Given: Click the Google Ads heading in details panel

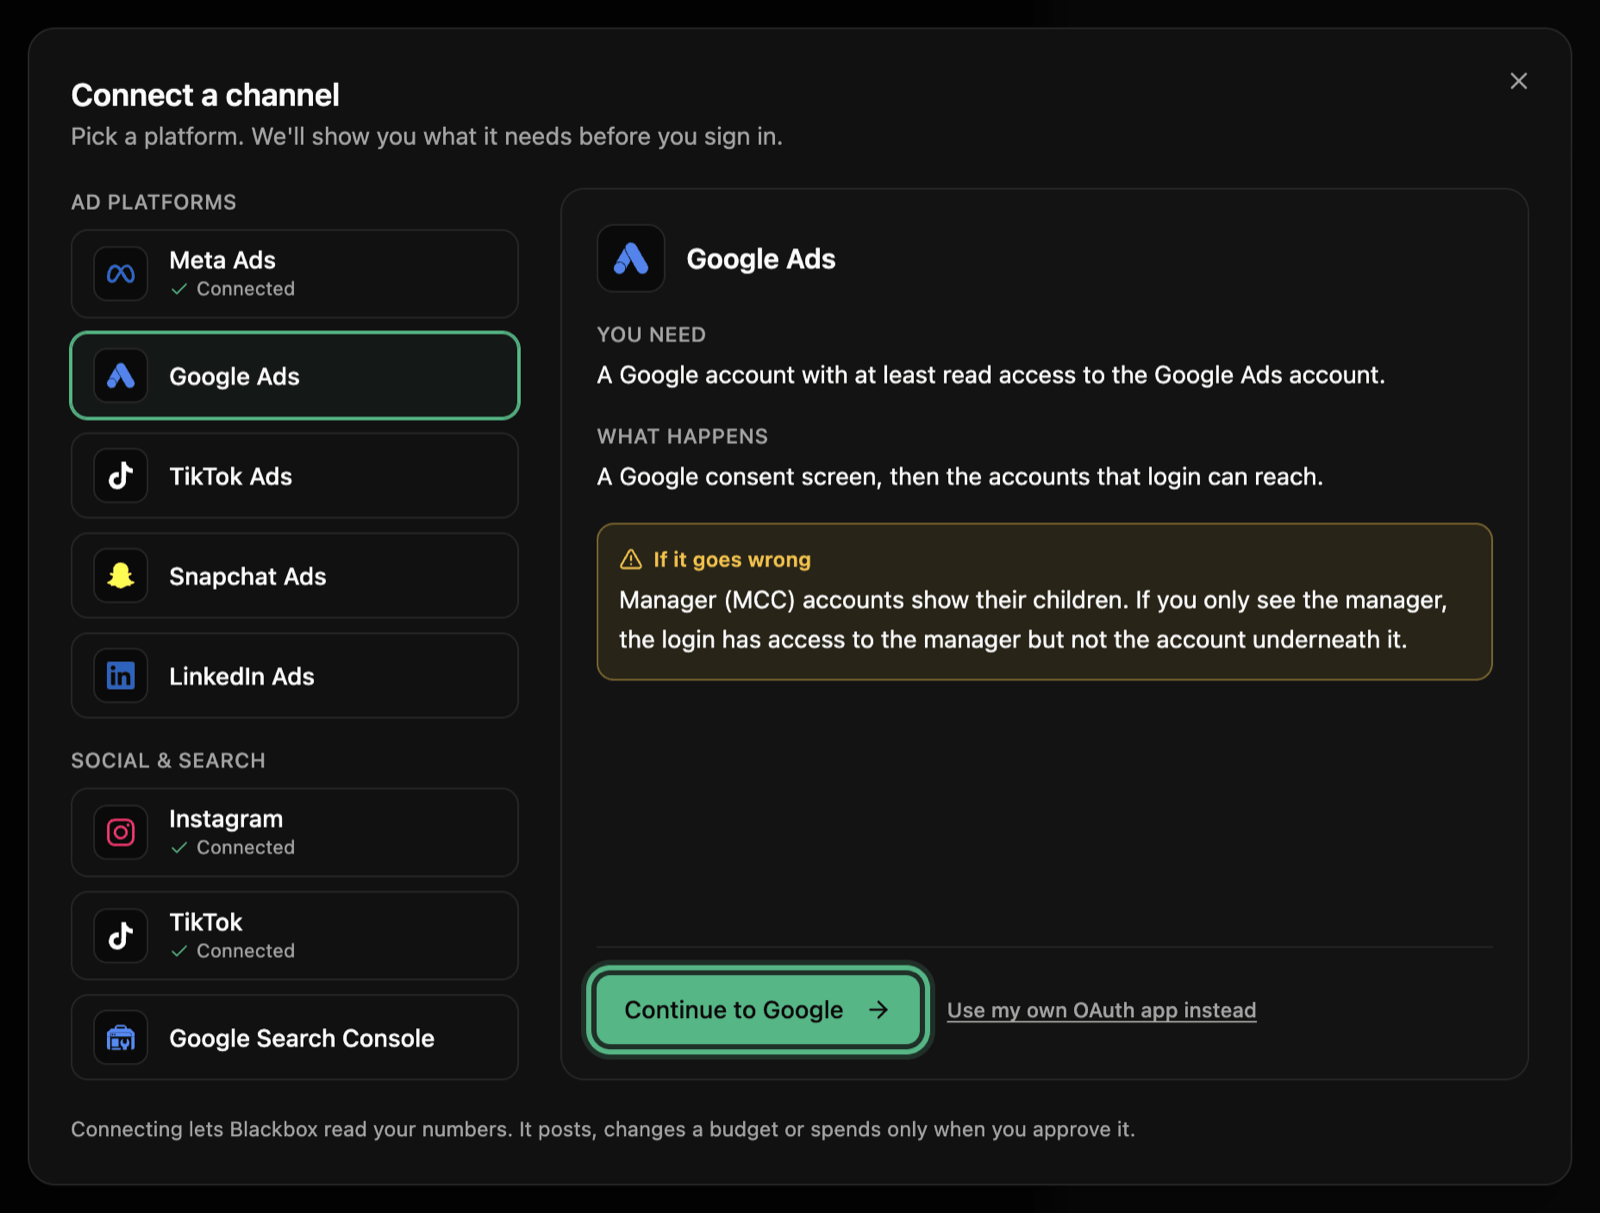Looking at the screenshot, I should [x=761, y=259].
